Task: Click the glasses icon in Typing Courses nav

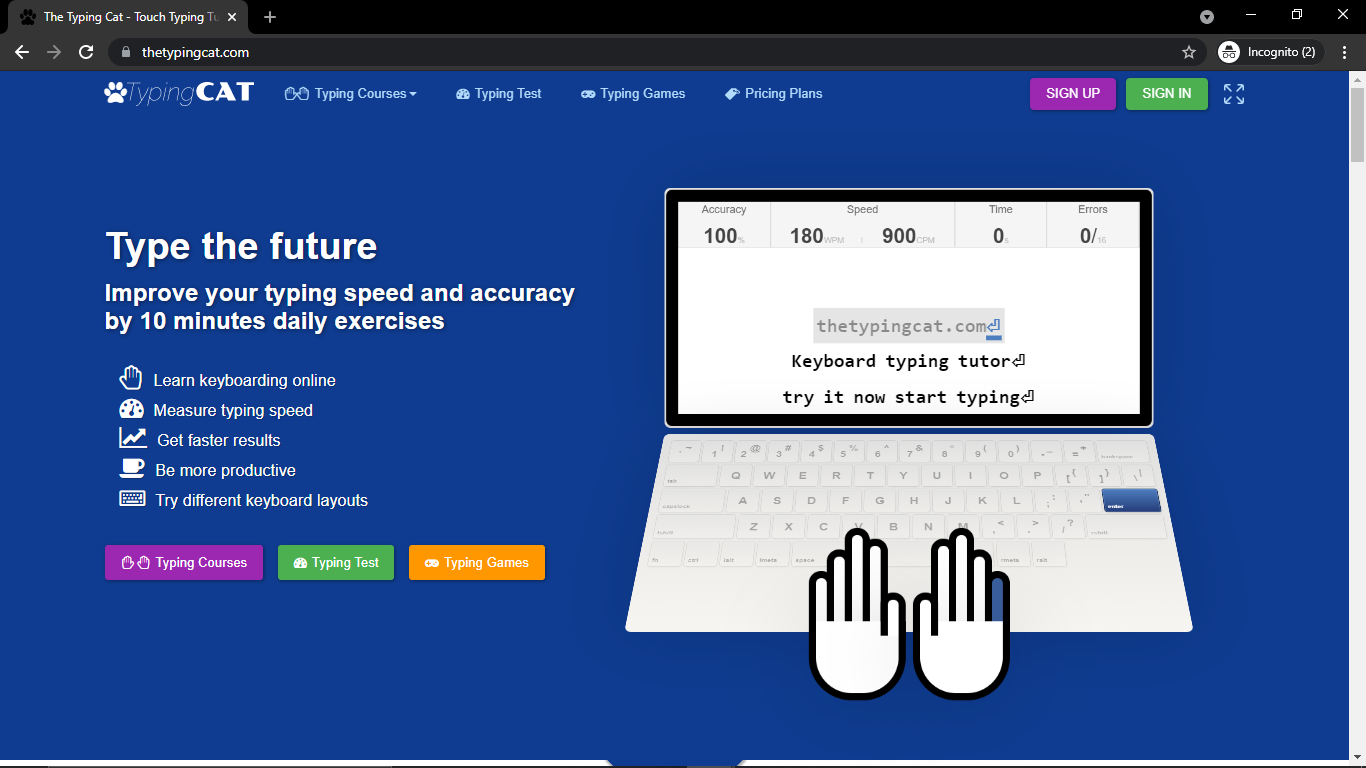Action: coord(296,94)
